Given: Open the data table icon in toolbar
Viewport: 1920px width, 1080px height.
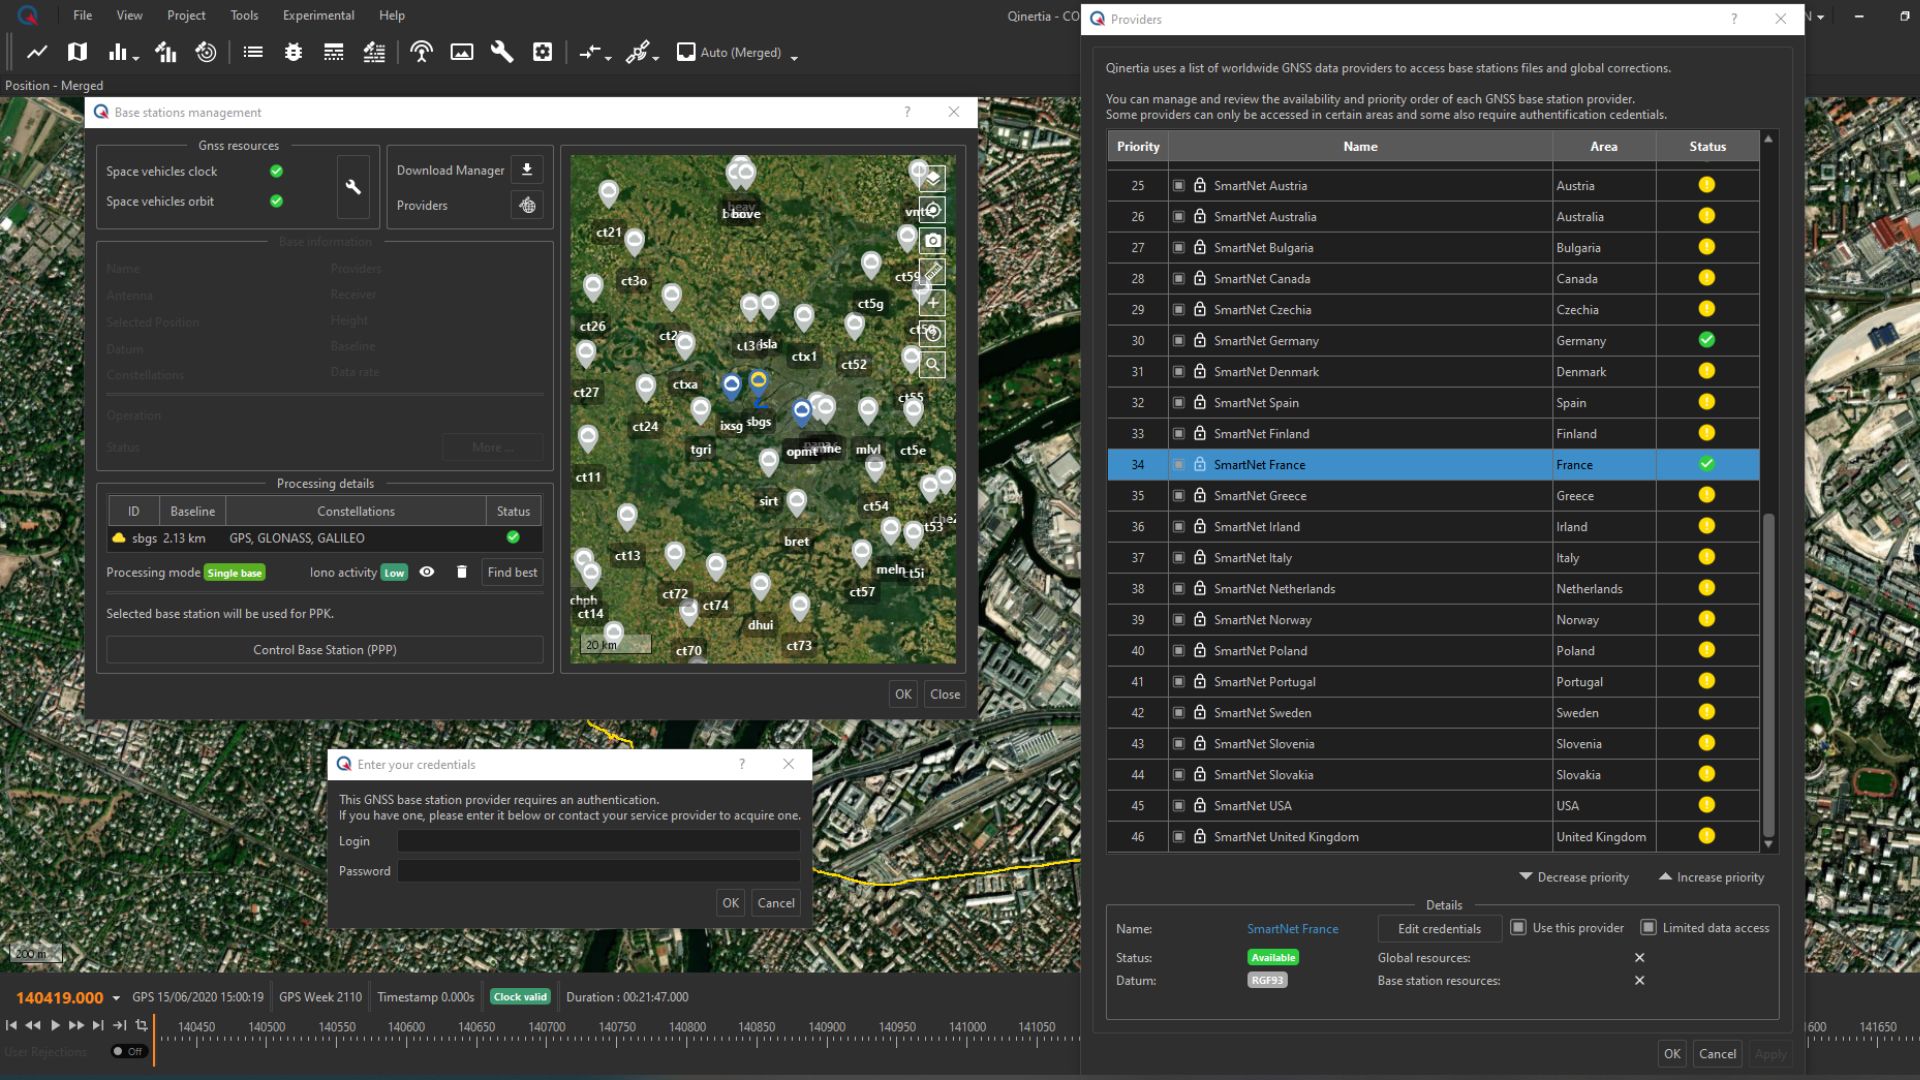Looking at the screenshot, I should [334, 52].
